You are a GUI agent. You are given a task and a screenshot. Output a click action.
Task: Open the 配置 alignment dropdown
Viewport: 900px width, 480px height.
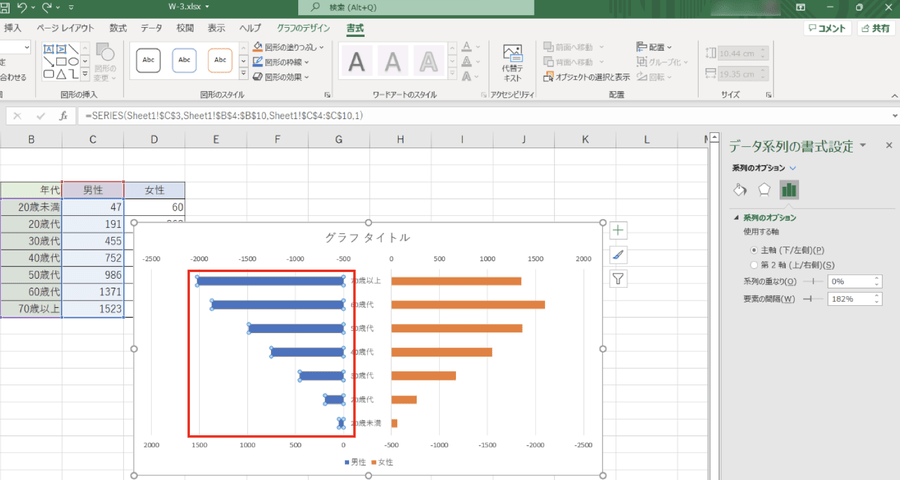point(655,47)
